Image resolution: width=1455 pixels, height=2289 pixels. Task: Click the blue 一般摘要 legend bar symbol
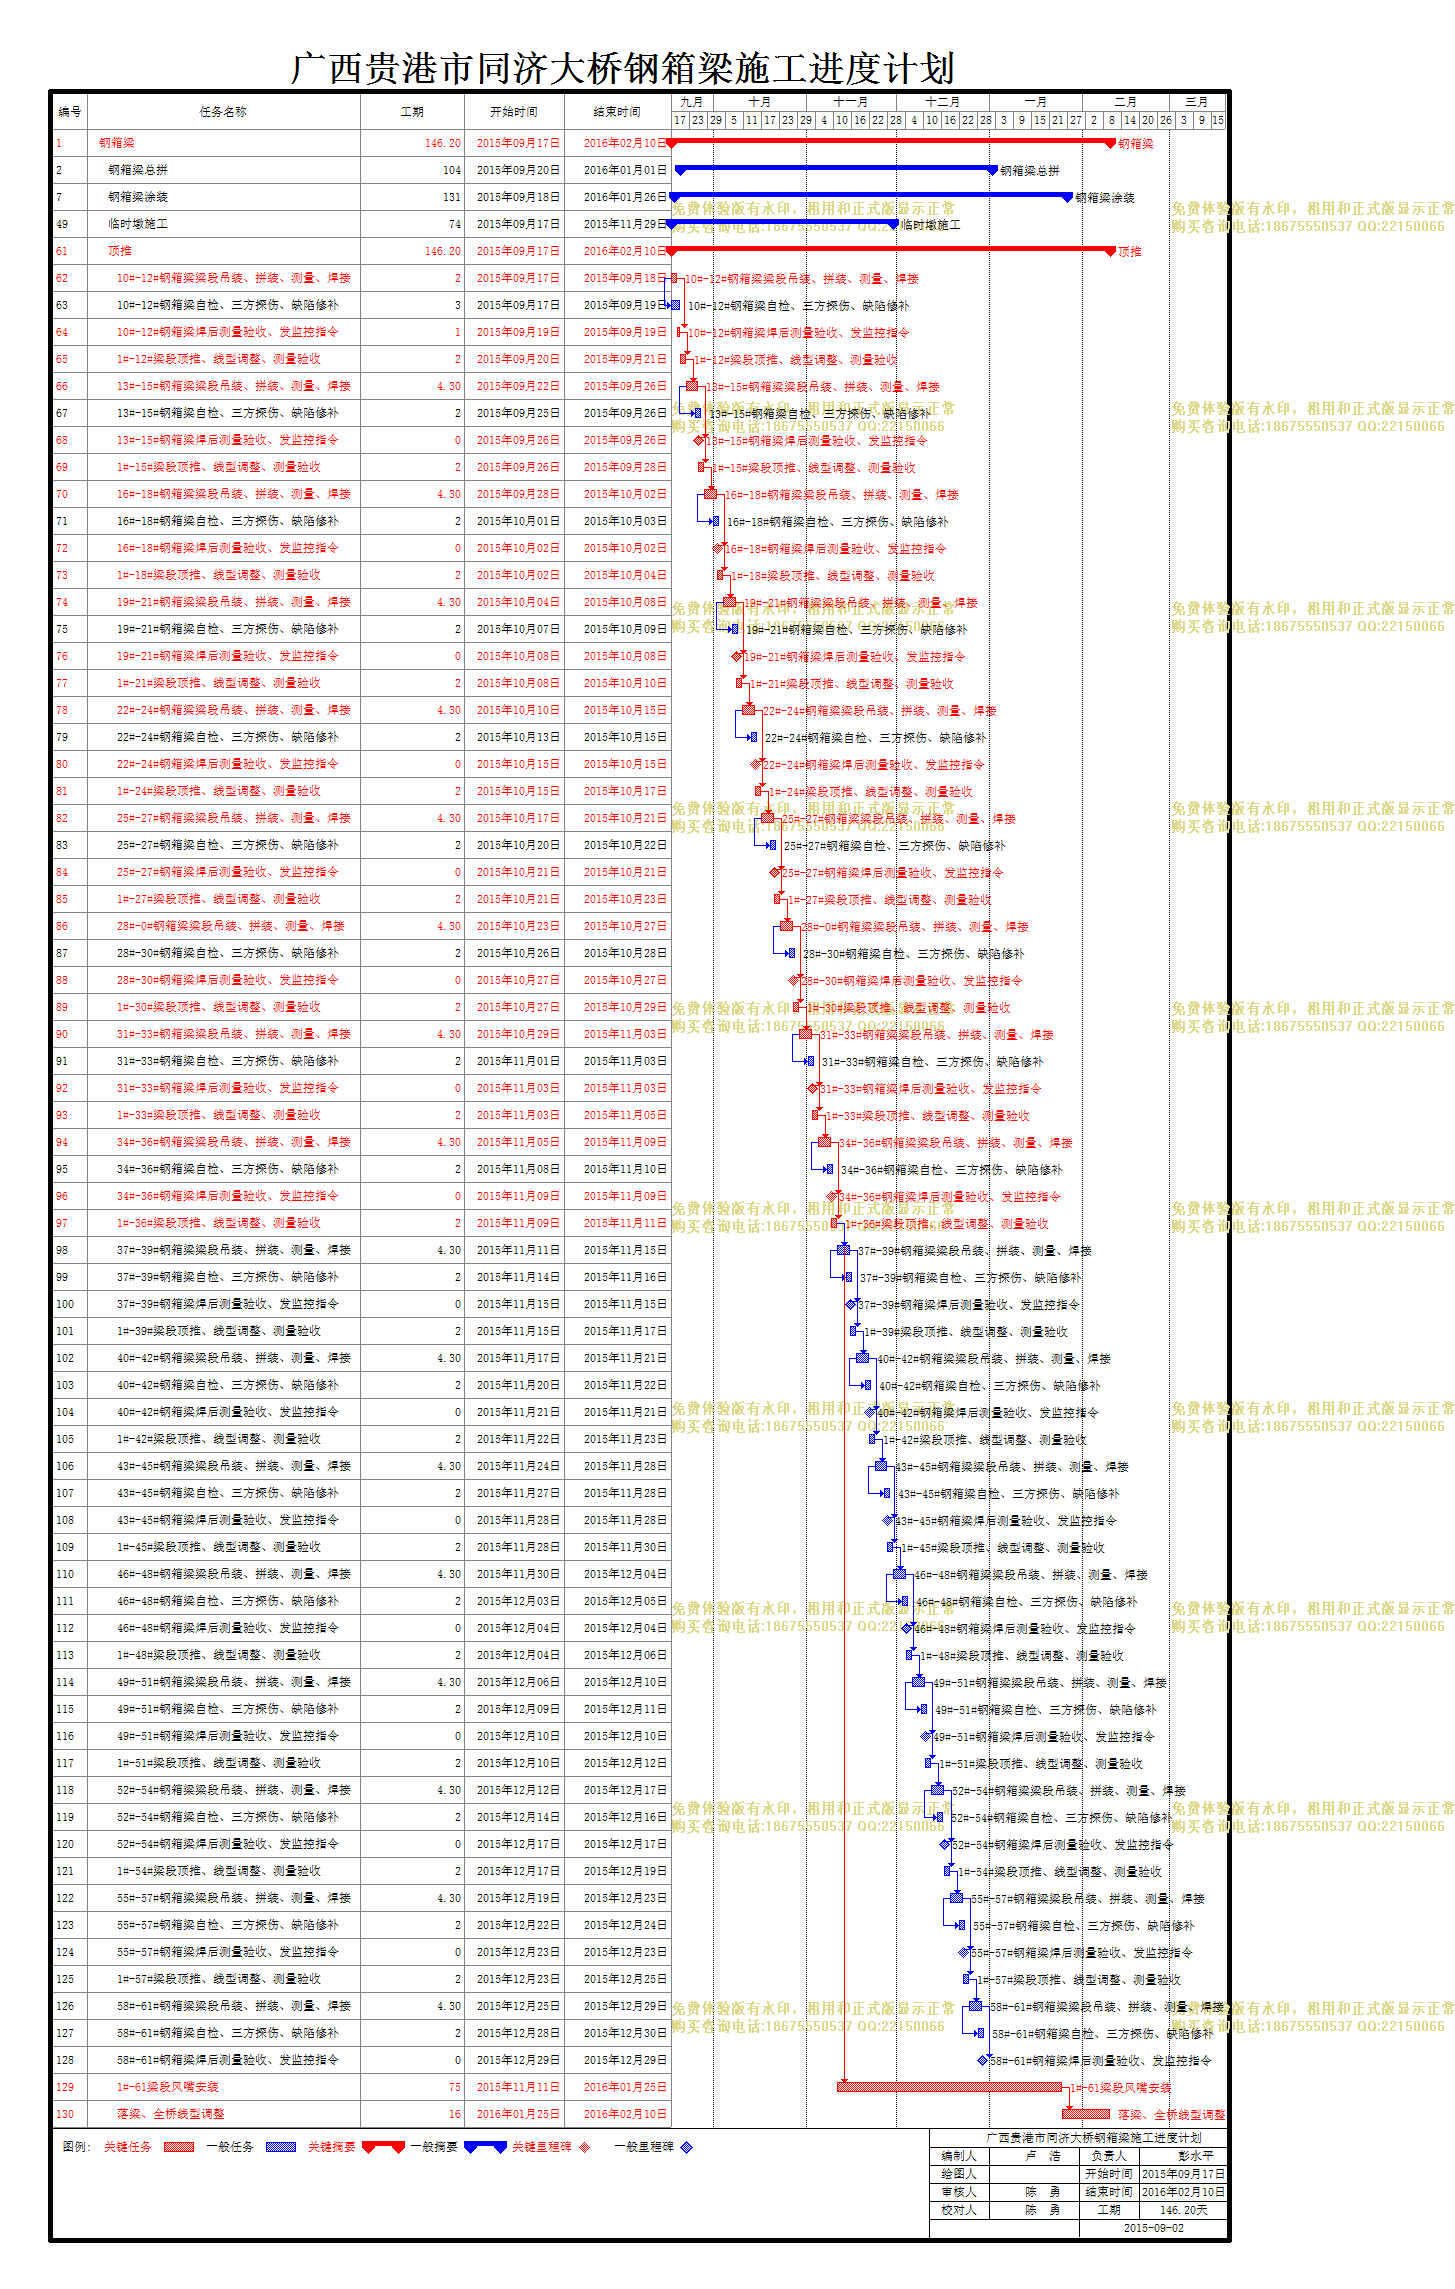pyautogui.click(x=485, y=2146)
